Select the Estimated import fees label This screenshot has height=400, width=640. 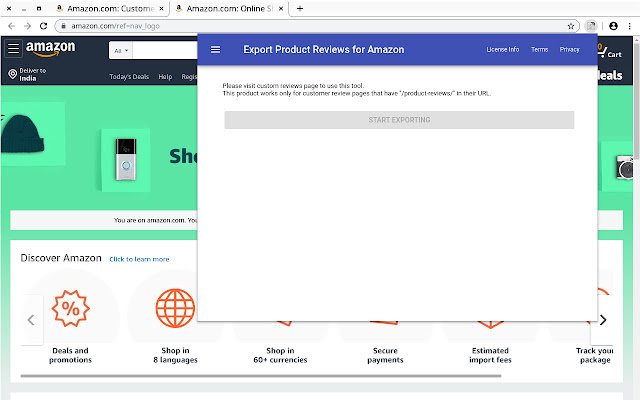coord(490,355)
